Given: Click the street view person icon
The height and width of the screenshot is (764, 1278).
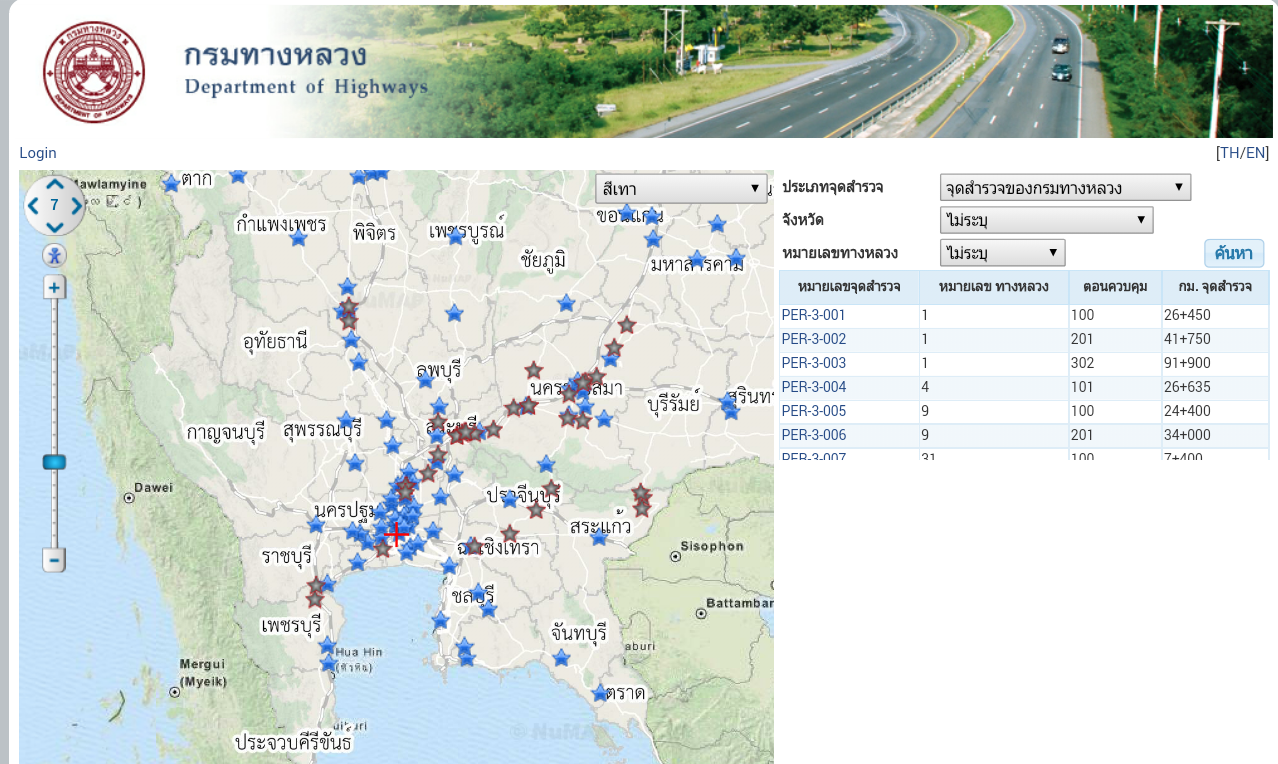Looking at the screenshot, I should pos(54,255).
